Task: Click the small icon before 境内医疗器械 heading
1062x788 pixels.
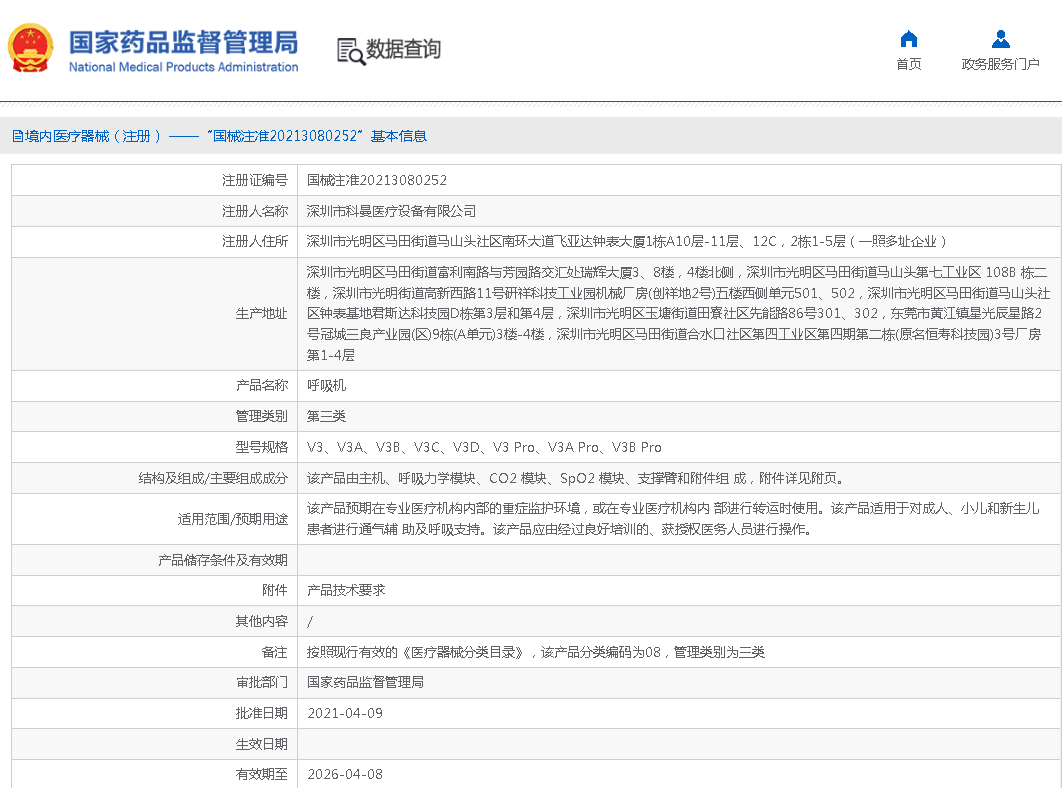Action: pos(17,136)
